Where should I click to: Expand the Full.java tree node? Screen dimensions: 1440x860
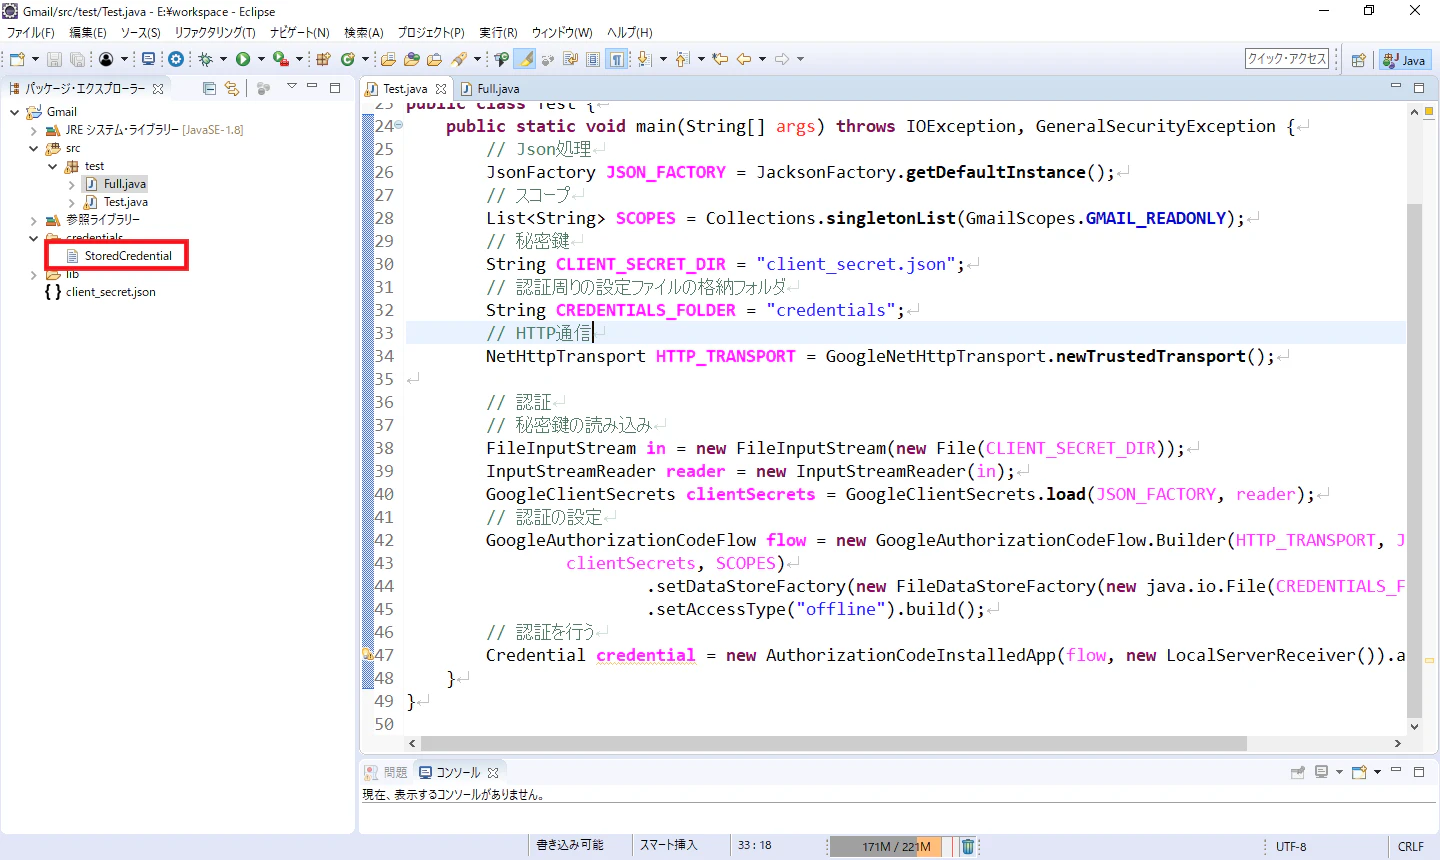71,184
